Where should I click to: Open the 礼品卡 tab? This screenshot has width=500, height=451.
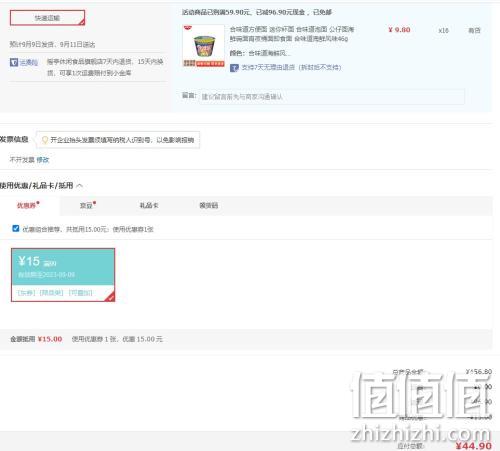tap(149, 205)
